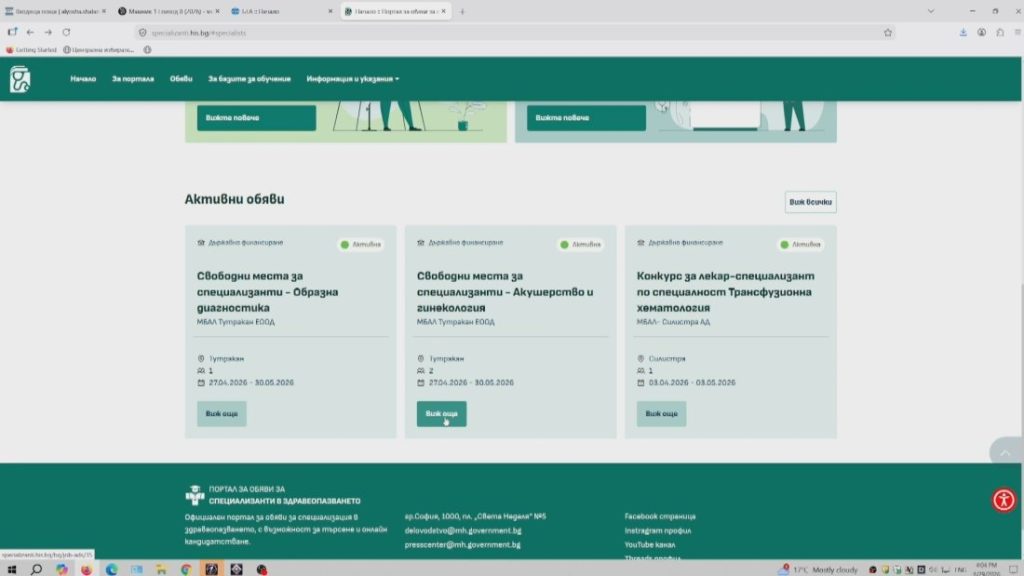Click the browser address bar
Screen dimensions: 1024x576
(x=500, y=32)
